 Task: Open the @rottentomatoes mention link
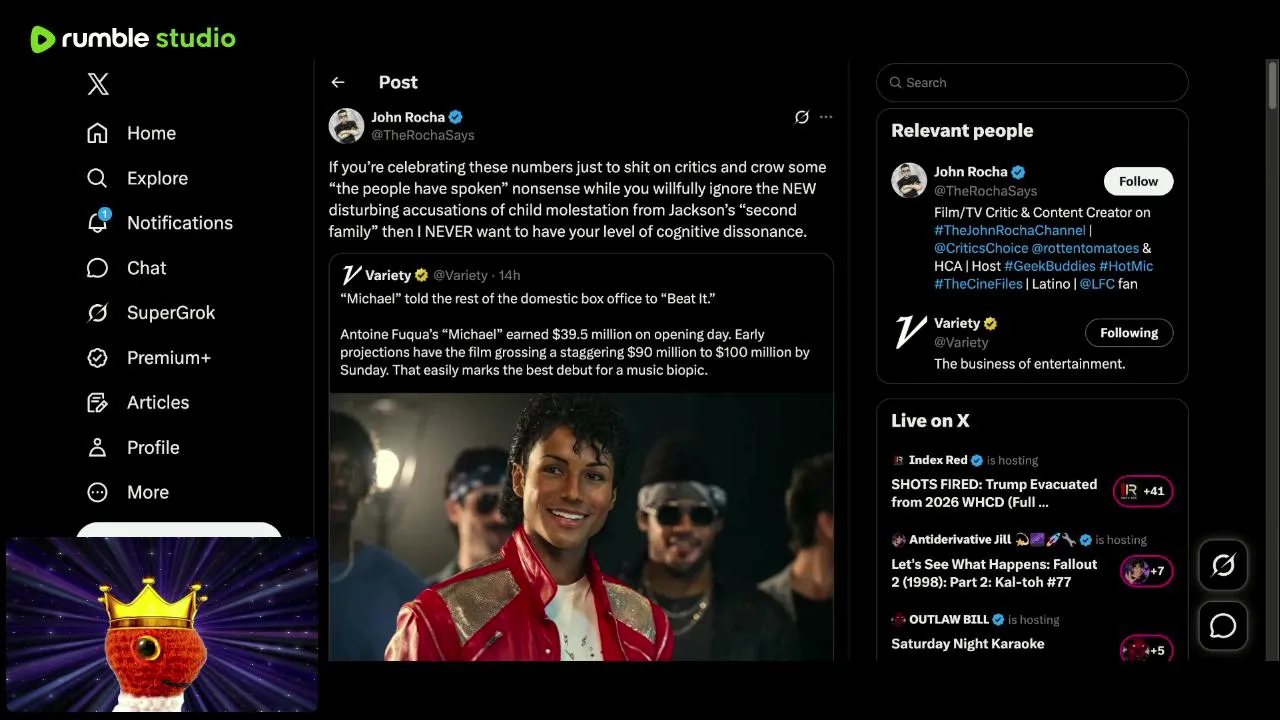tap(1085, 248)
